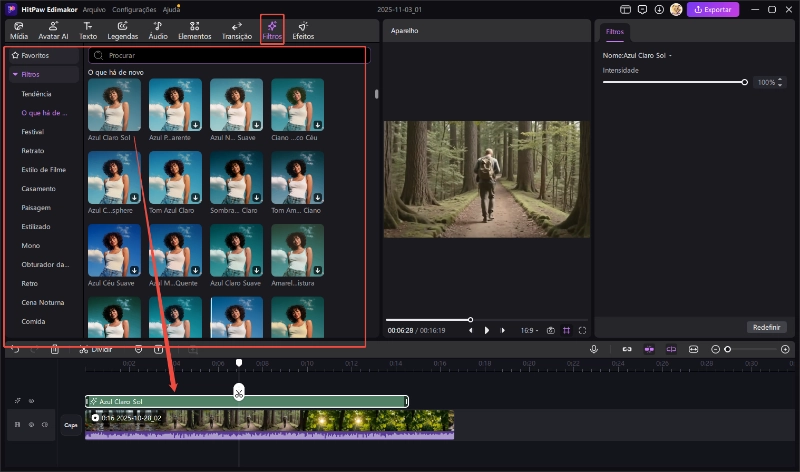Click the Exportar button
The width and height of the screenshot is (800, 472).
click(713, 9)
